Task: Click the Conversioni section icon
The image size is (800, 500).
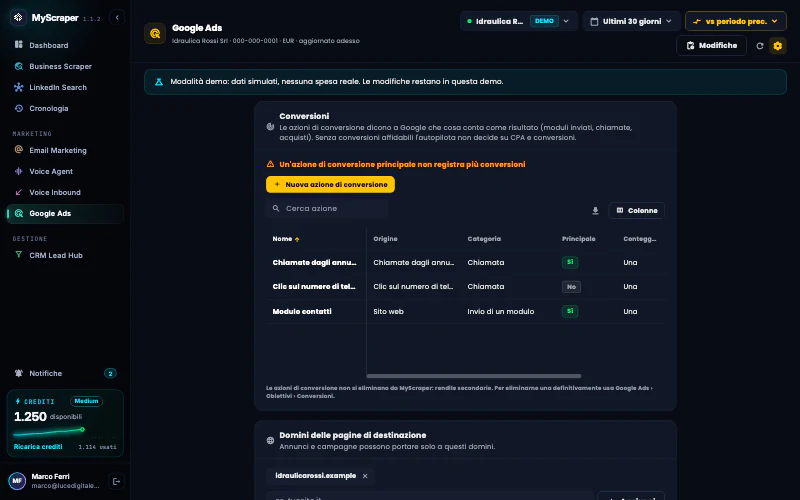Action: pos(270,127)
